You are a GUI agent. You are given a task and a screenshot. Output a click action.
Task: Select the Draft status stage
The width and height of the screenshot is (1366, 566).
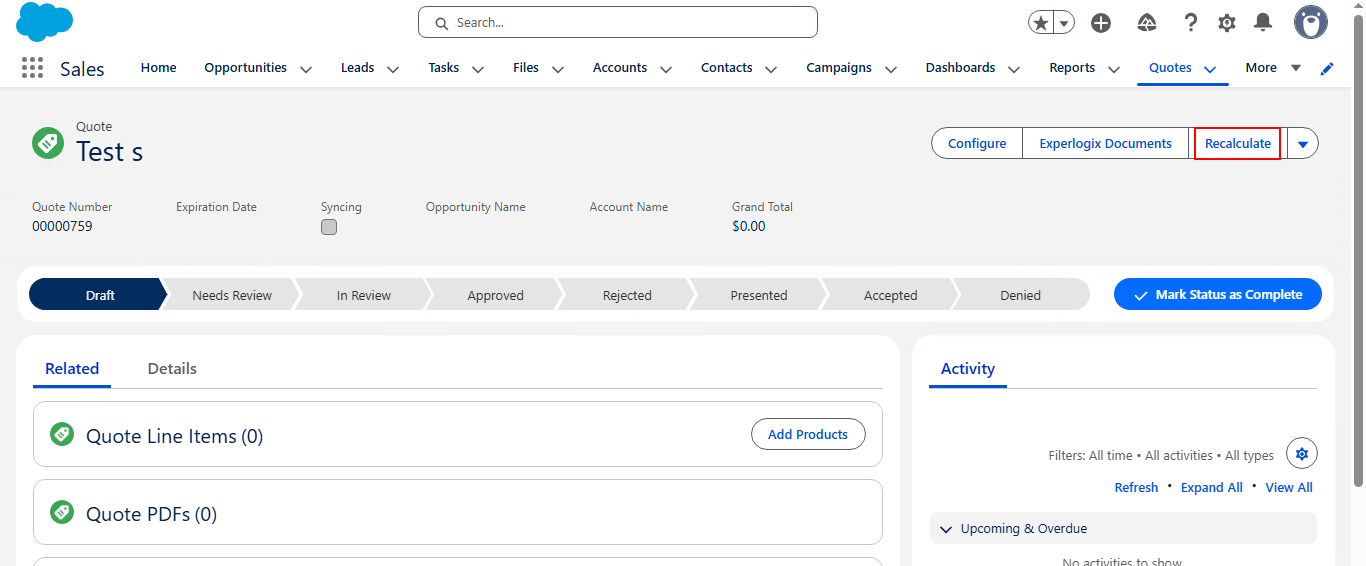(x=99, y=295)
